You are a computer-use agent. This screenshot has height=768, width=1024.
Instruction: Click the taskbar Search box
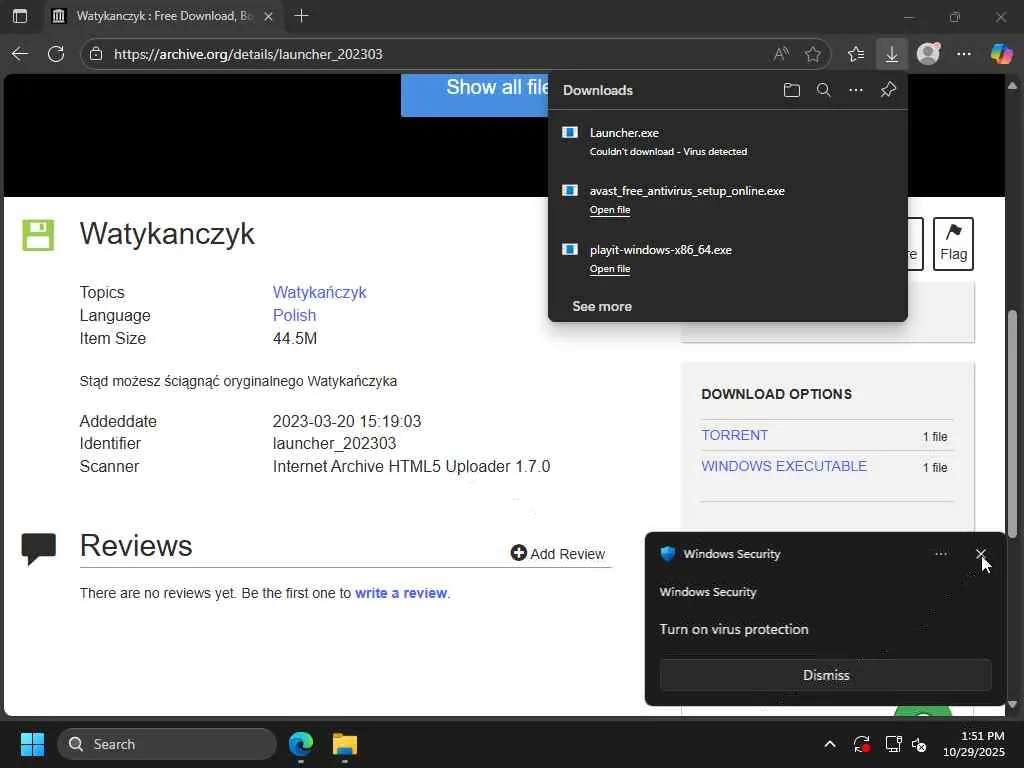tap(167, 744)
